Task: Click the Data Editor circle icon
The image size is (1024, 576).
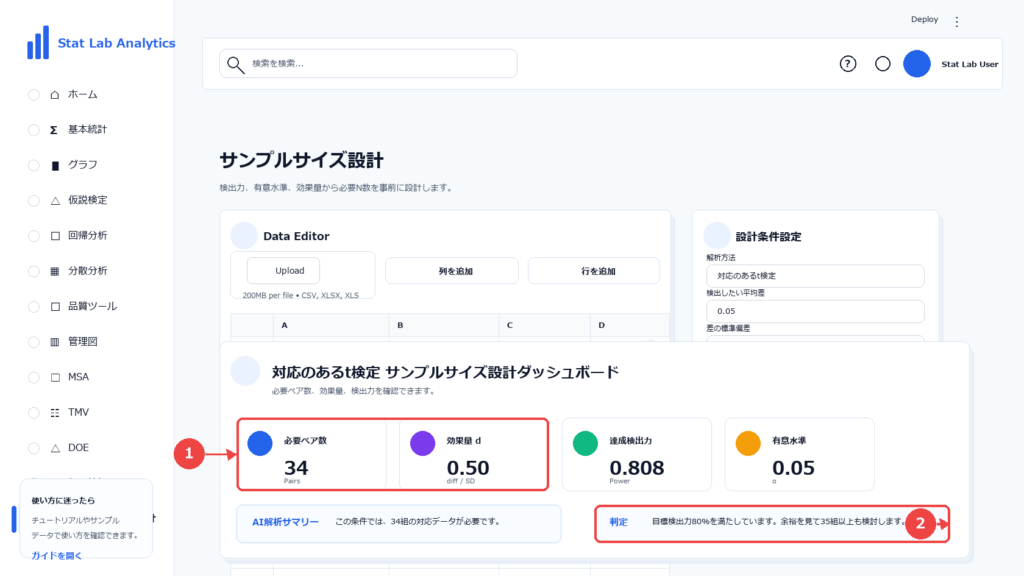Action: tap(244, 236)
